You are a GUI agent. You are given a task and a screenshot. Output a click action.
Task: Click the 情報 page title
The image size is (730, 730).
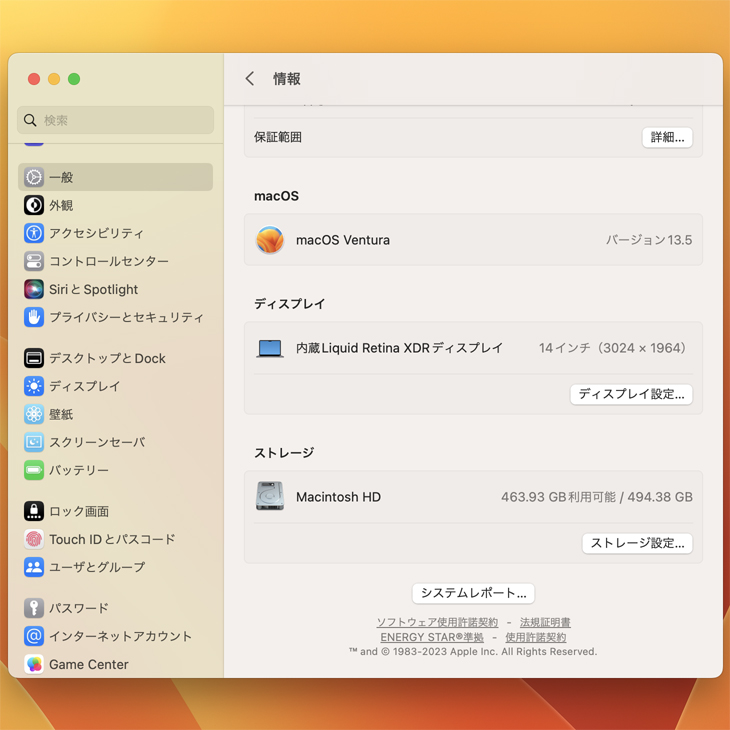click(287, 79)
